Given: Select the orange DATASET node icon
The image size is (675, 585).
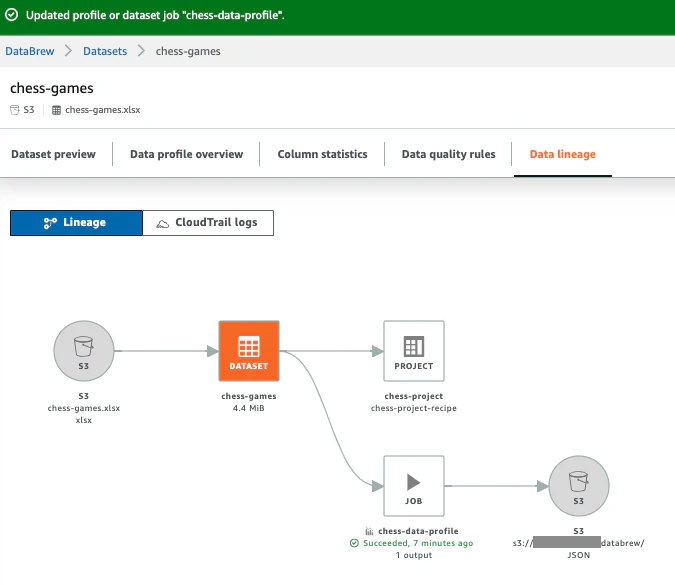Looking at the screenshot, I should (249, 351).
